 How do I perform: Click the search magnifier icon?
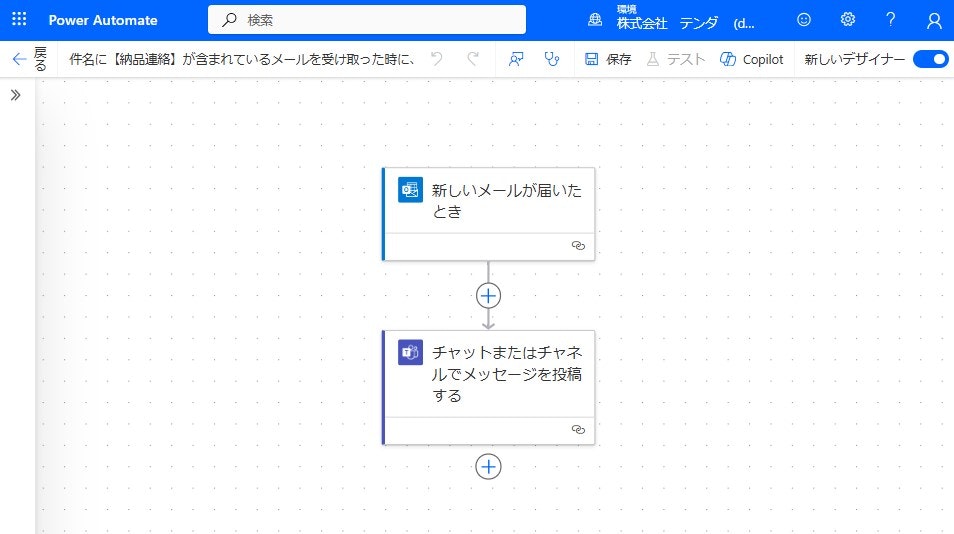[229, 20]
